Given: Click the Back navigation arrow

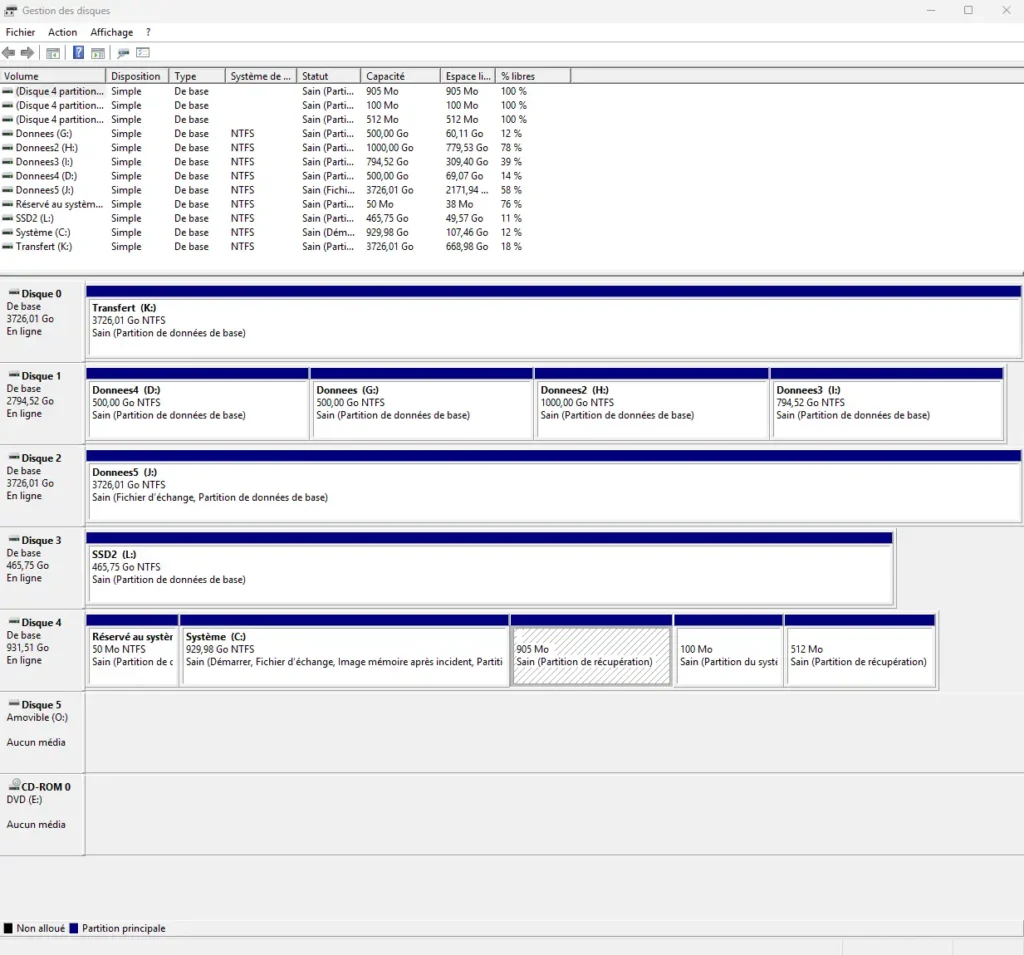Looking at the screenshot, I should click(x=9, y=52).
